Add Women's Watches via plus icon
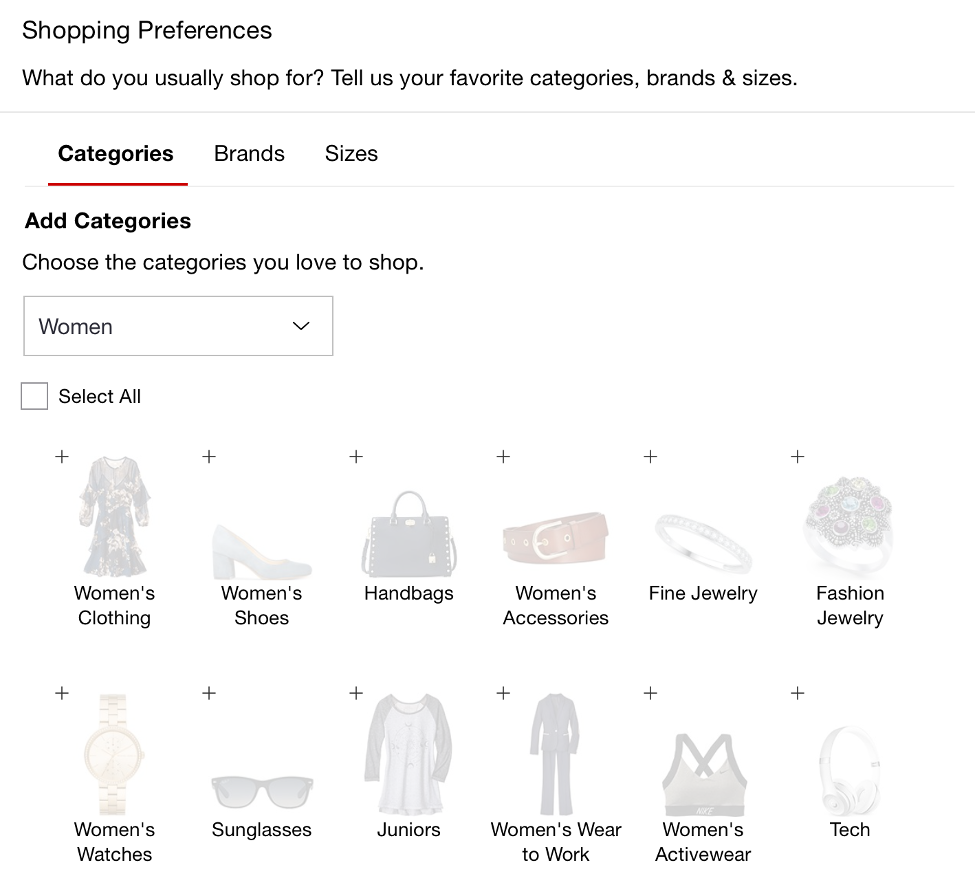Image resolution: width=977 pixels, height=887 pixels. click(62, 692)
